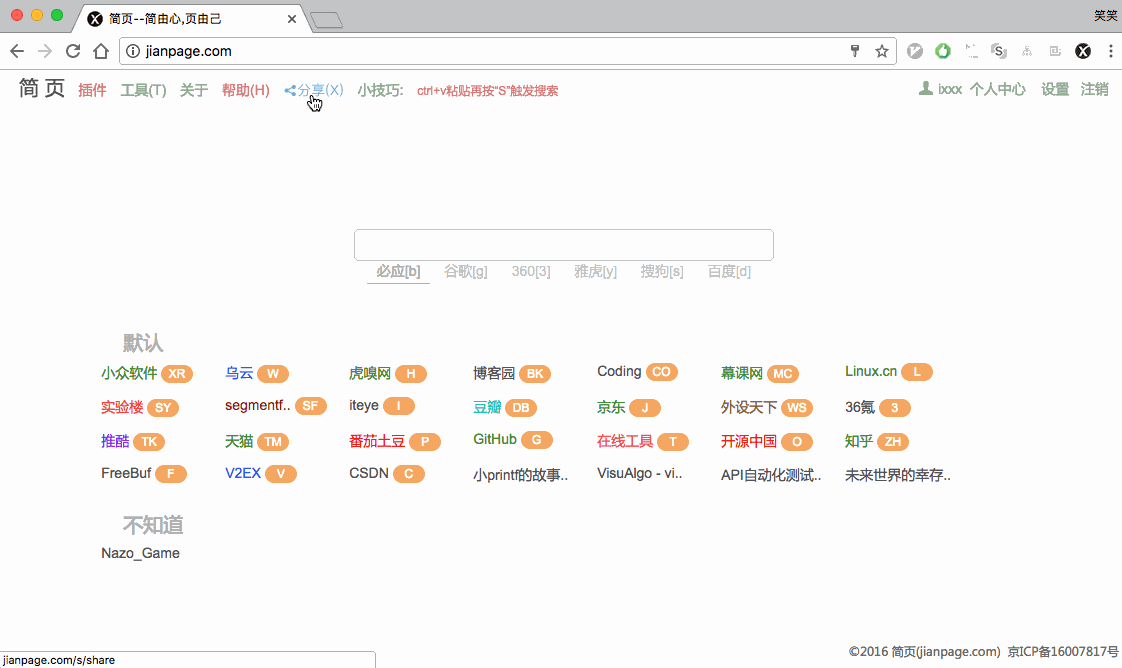Open the segmentf.. bookmark
The height and width of the screenshot is (668, 1122).
[258, 406]
